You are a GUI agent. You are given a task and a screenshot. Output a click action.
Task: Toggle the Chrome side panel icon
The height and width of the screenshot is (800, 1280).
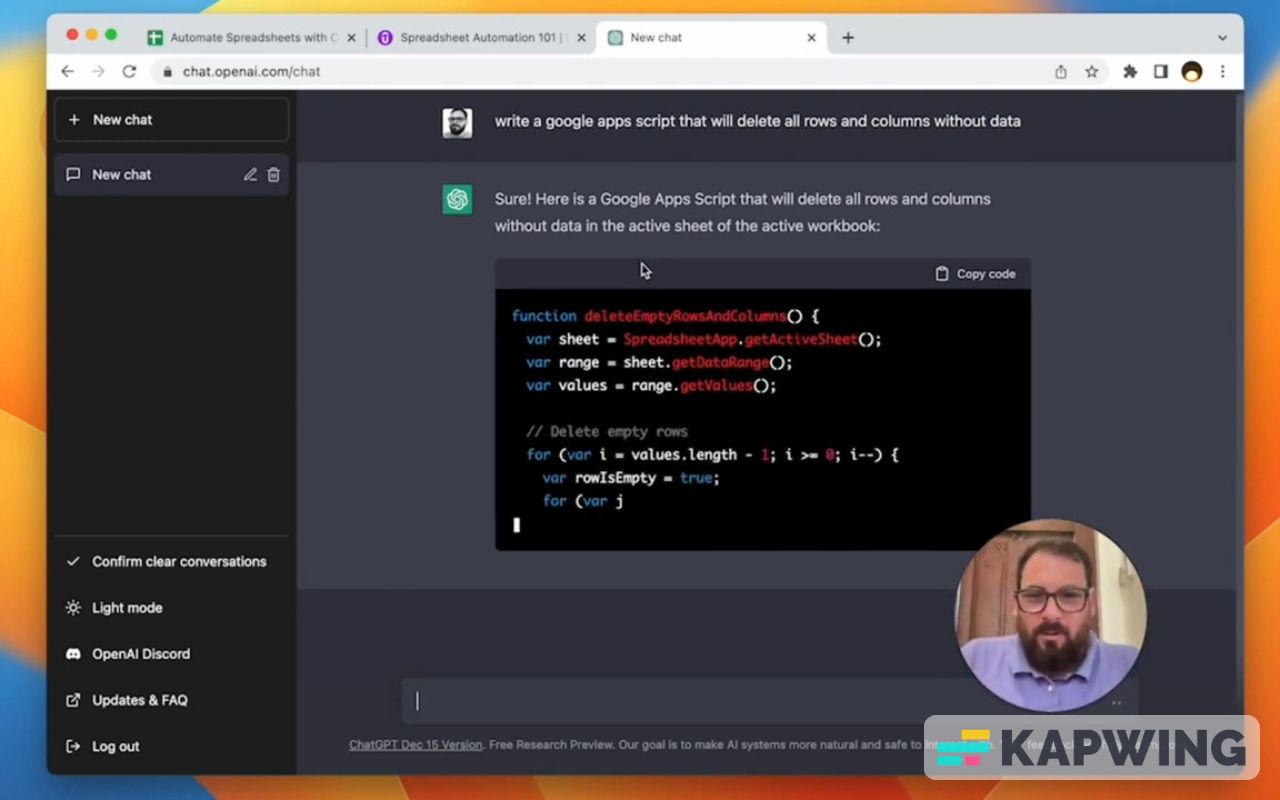1161,71
